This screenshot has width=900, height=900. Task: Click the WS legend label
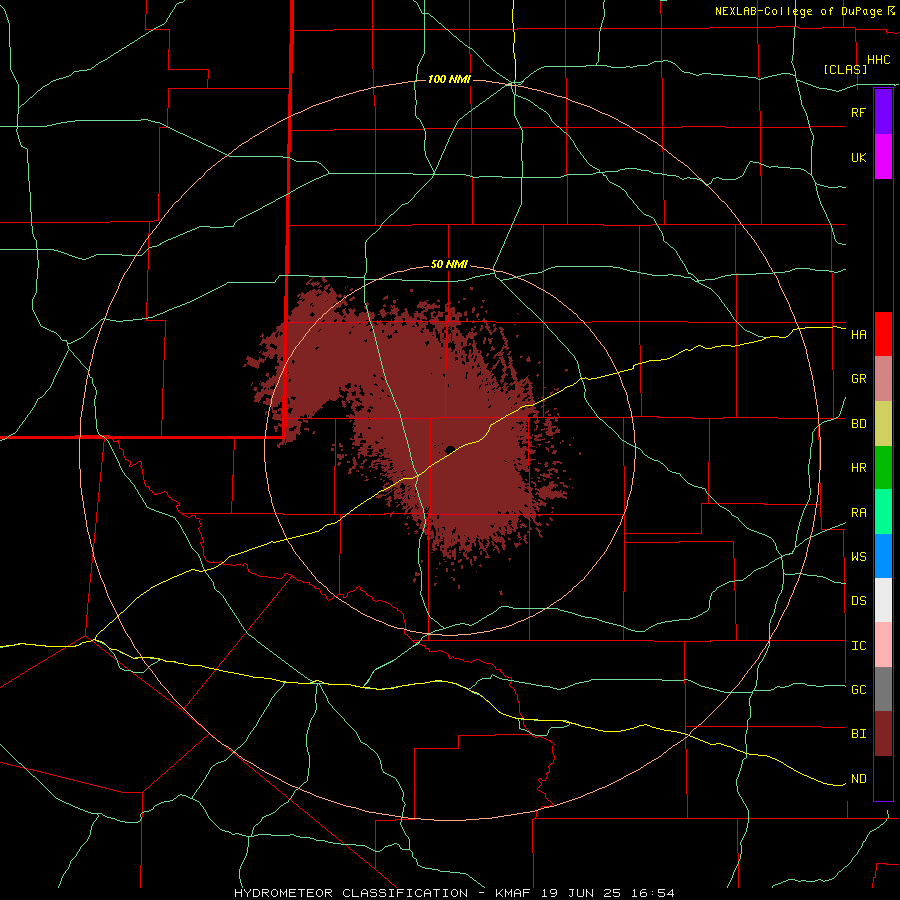(x=858, y=557)
